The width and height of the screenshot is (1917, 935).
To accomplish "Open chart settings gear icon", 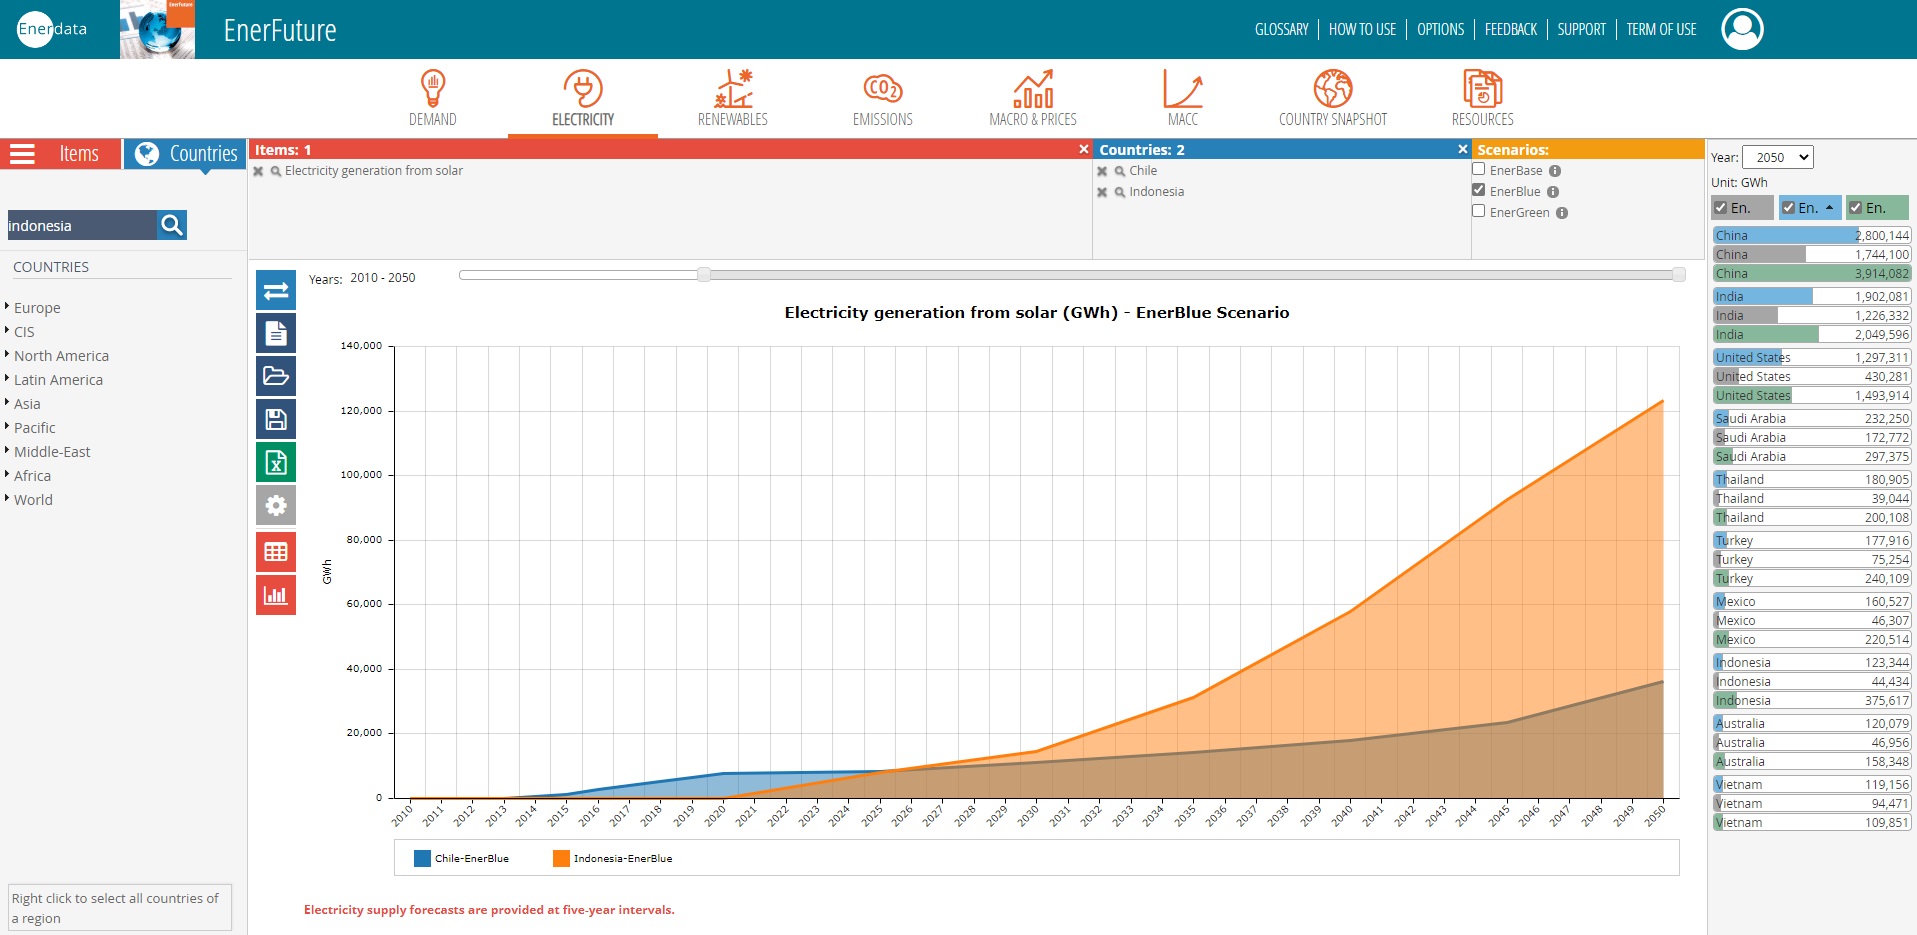I will tap(276, 506).
